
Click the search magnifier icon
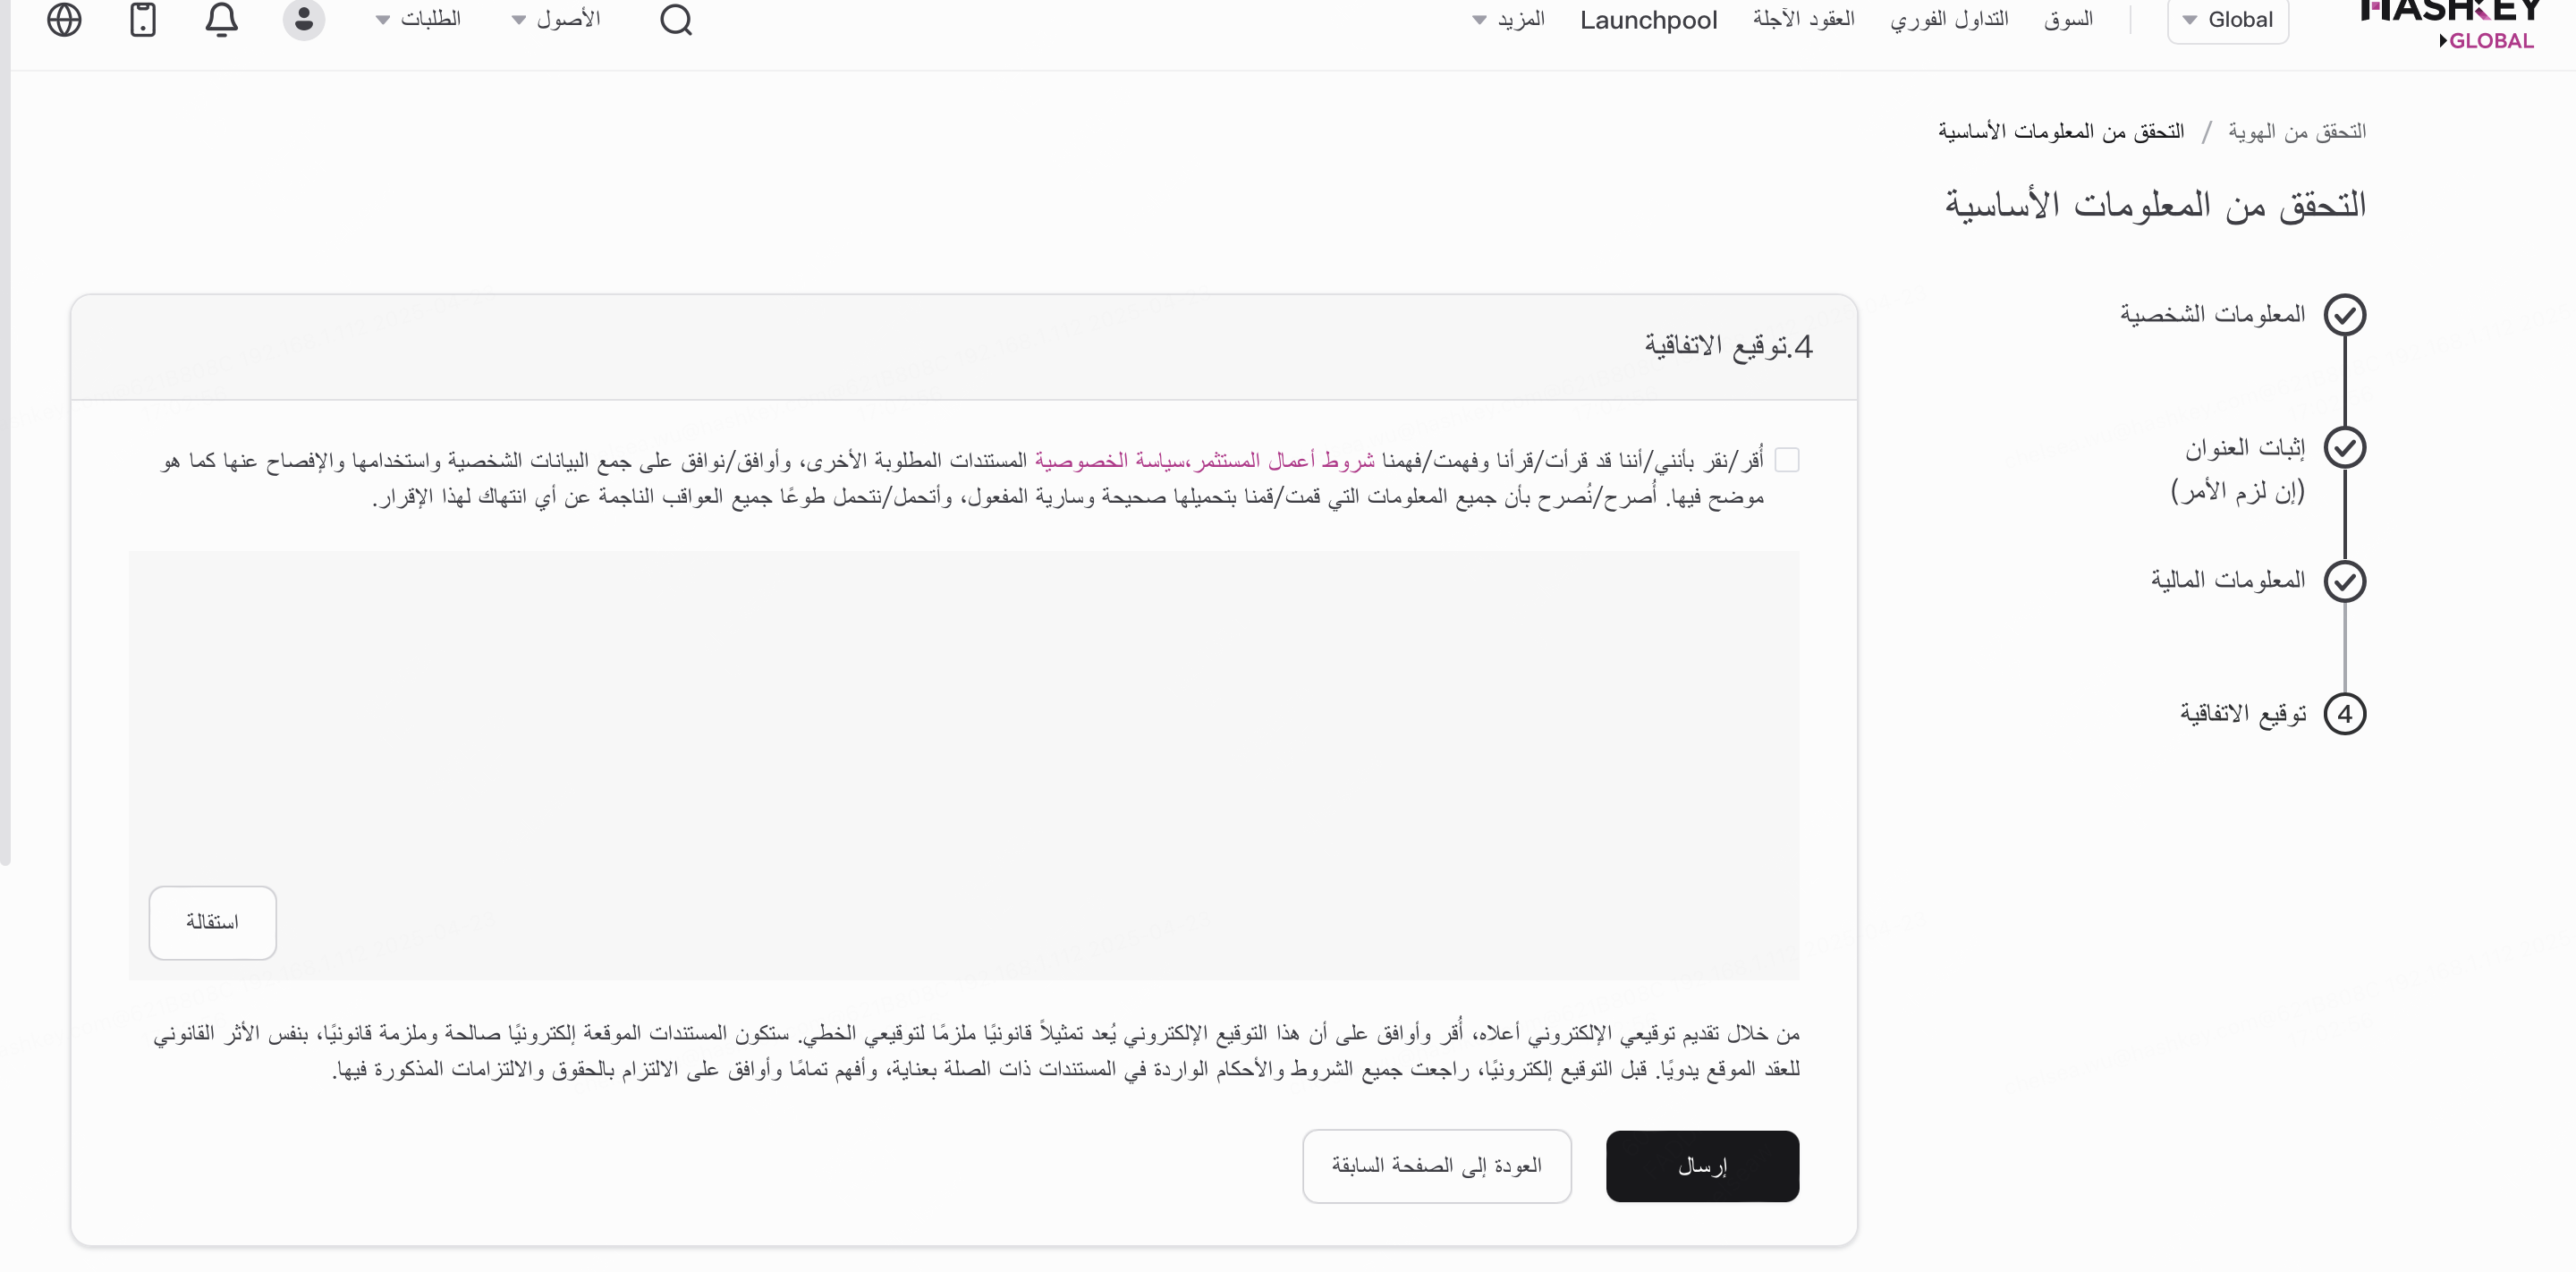[676, 19]
